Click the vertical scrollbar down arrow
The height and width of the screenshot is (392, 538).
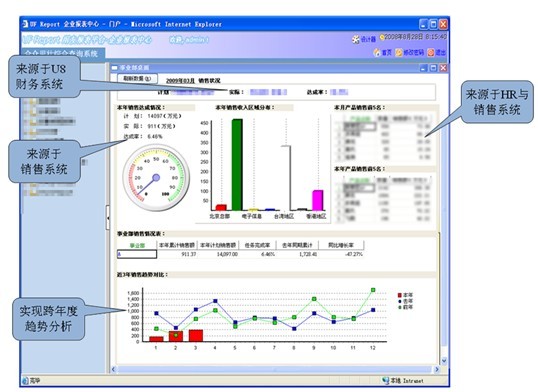444,360
